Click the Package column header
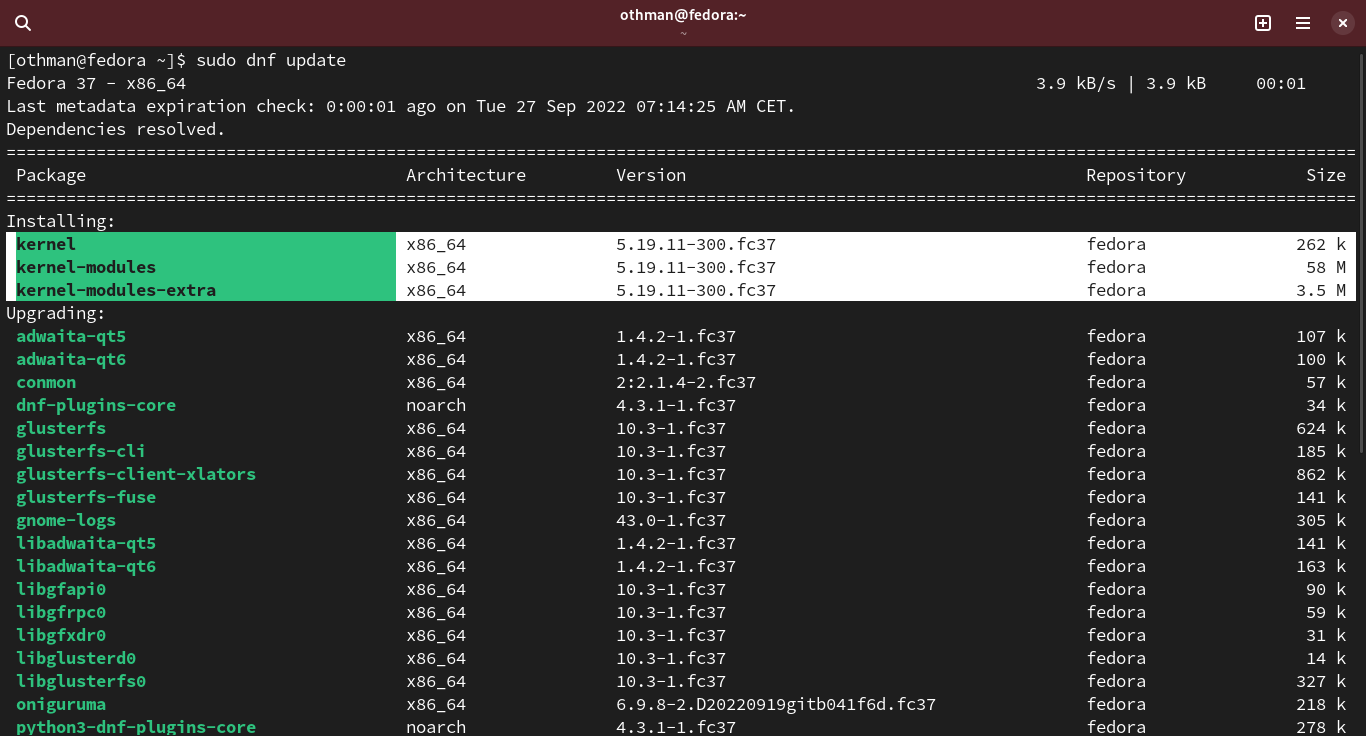The height and width of the screenshot is (736, 1366). coord(51,175)
